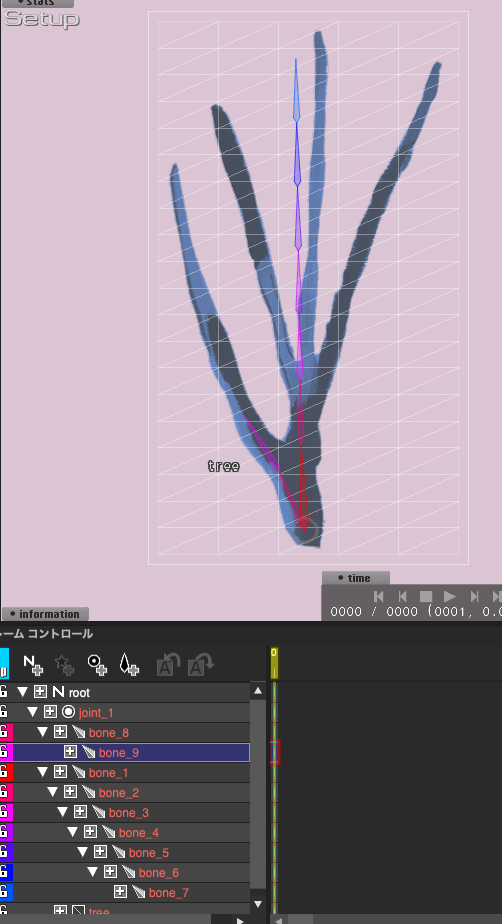Step back one frame

(x=402, y=596)
